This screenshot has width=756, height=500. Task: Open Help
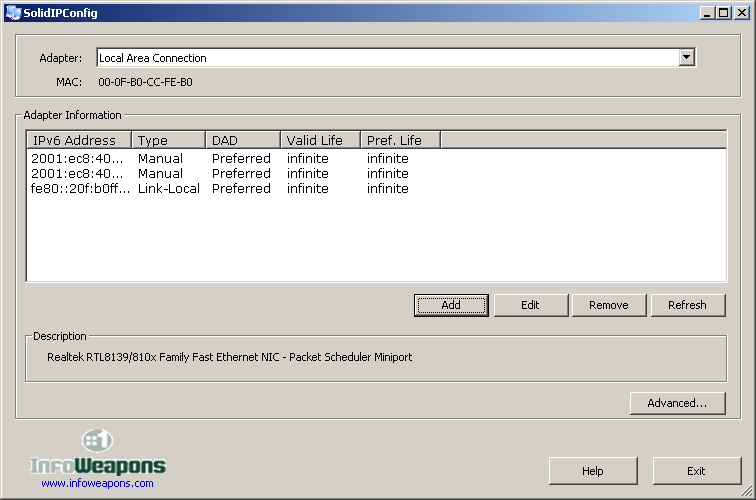pyautogui.click(x=593, y=471)
